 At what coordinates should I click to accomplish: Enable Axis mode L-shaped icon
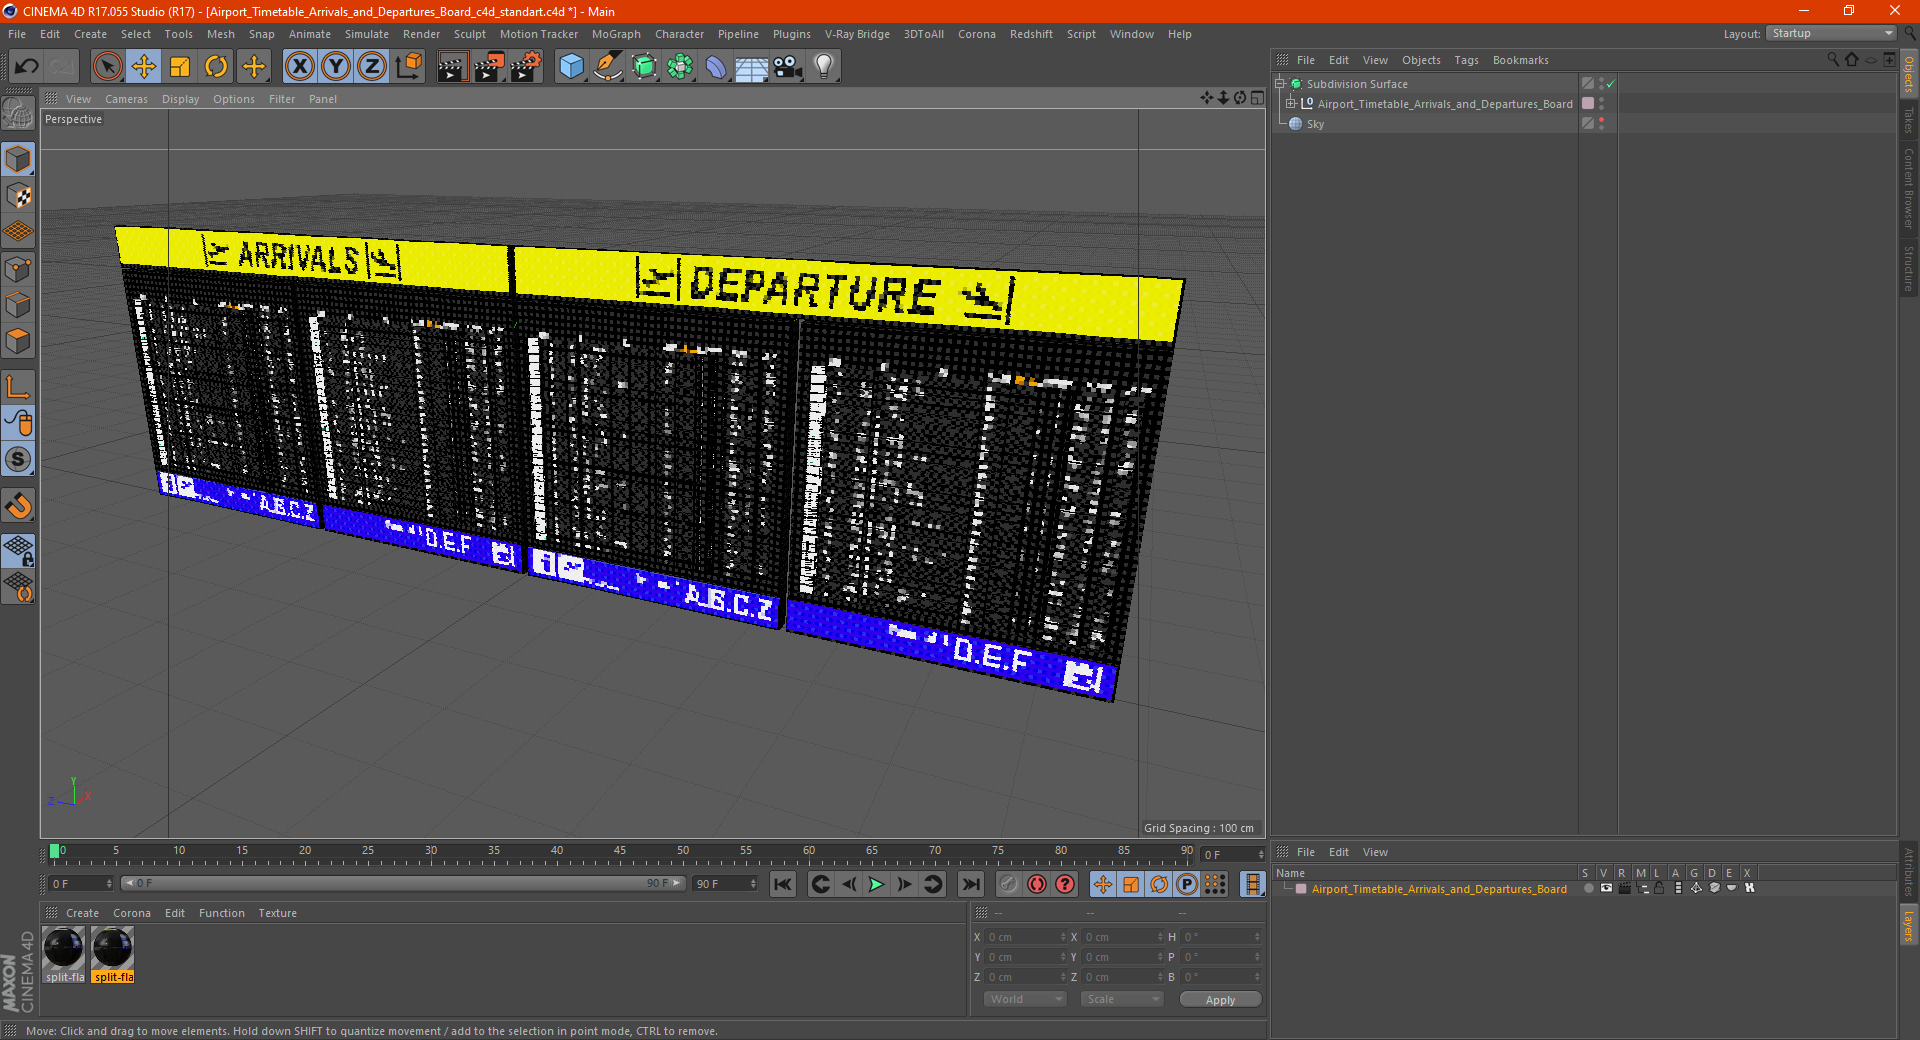click(x=18, y=387)
